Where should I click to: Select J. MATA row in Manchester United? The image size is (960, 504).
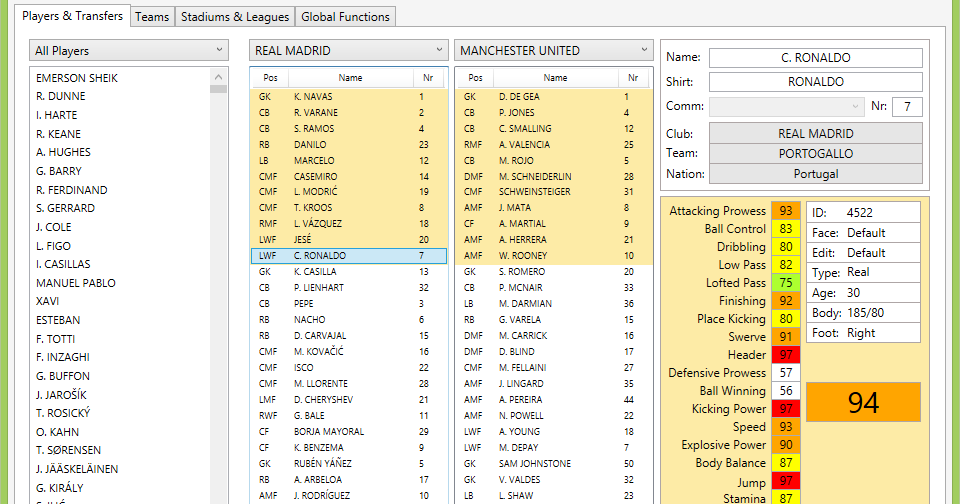click(554, 208)
